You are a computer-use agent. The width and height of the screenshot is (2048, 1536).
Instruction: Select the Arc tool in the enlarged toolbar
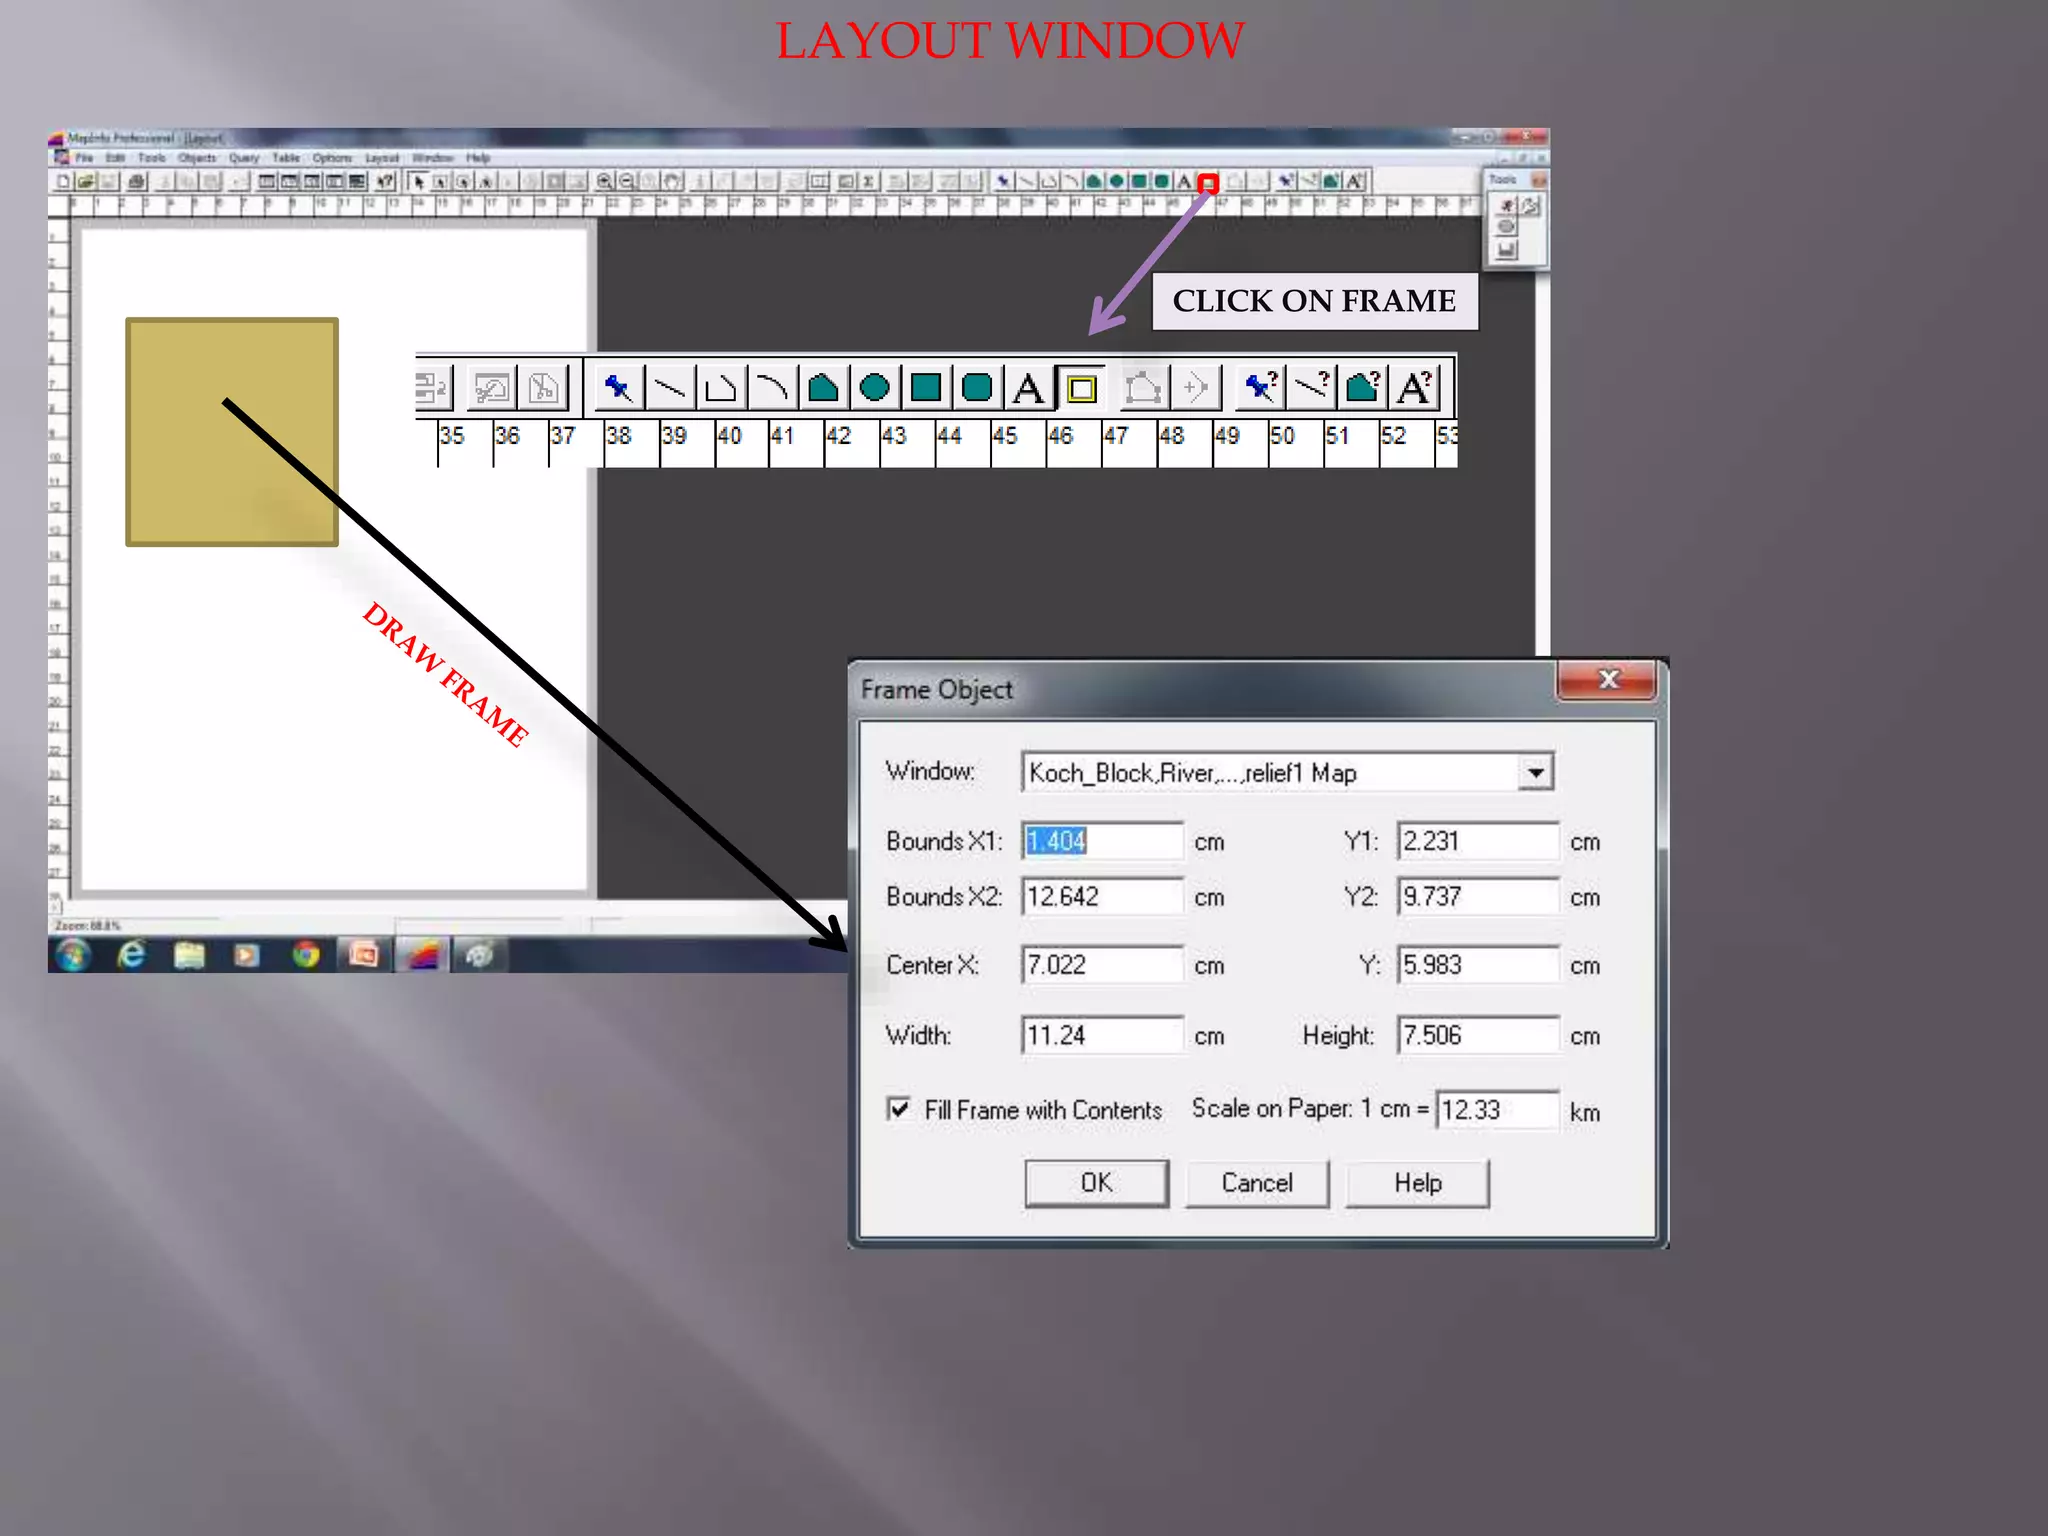click(772, 387)
